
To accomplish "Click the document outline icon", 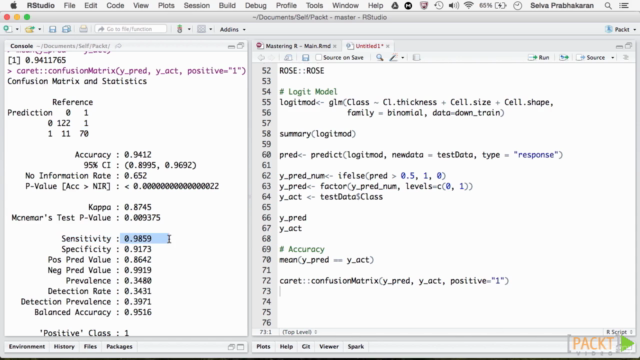I will [x=626, y=58].
